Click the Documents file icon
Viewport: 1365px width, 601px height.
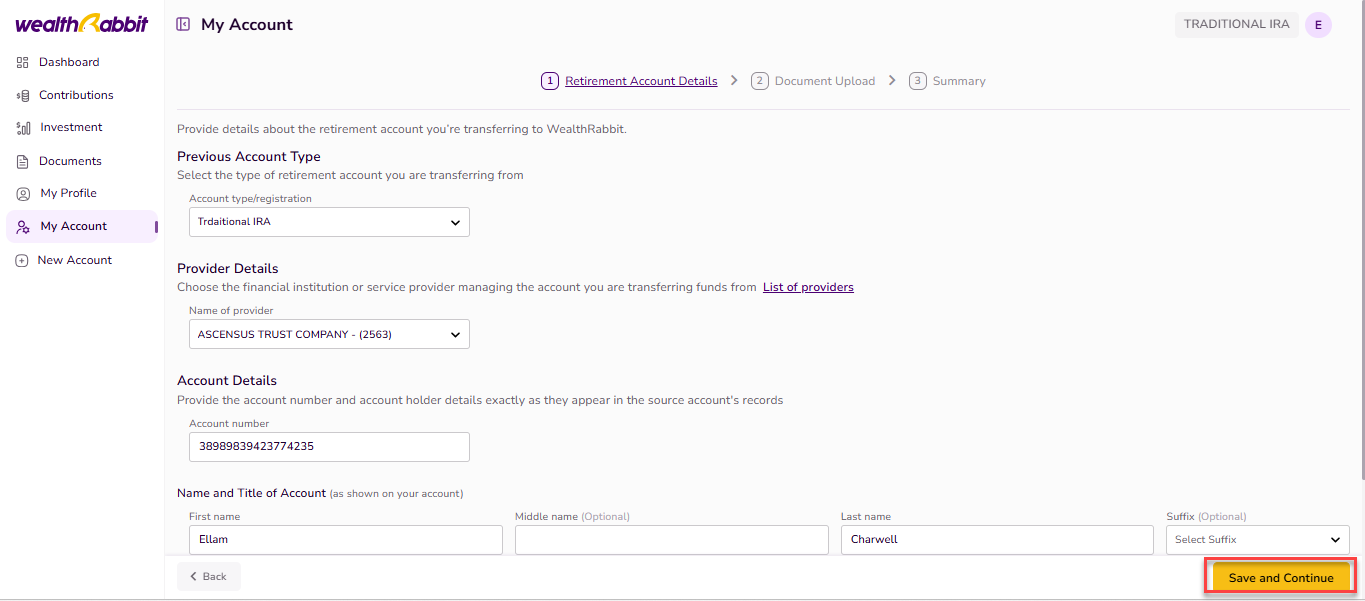(22, 161)
